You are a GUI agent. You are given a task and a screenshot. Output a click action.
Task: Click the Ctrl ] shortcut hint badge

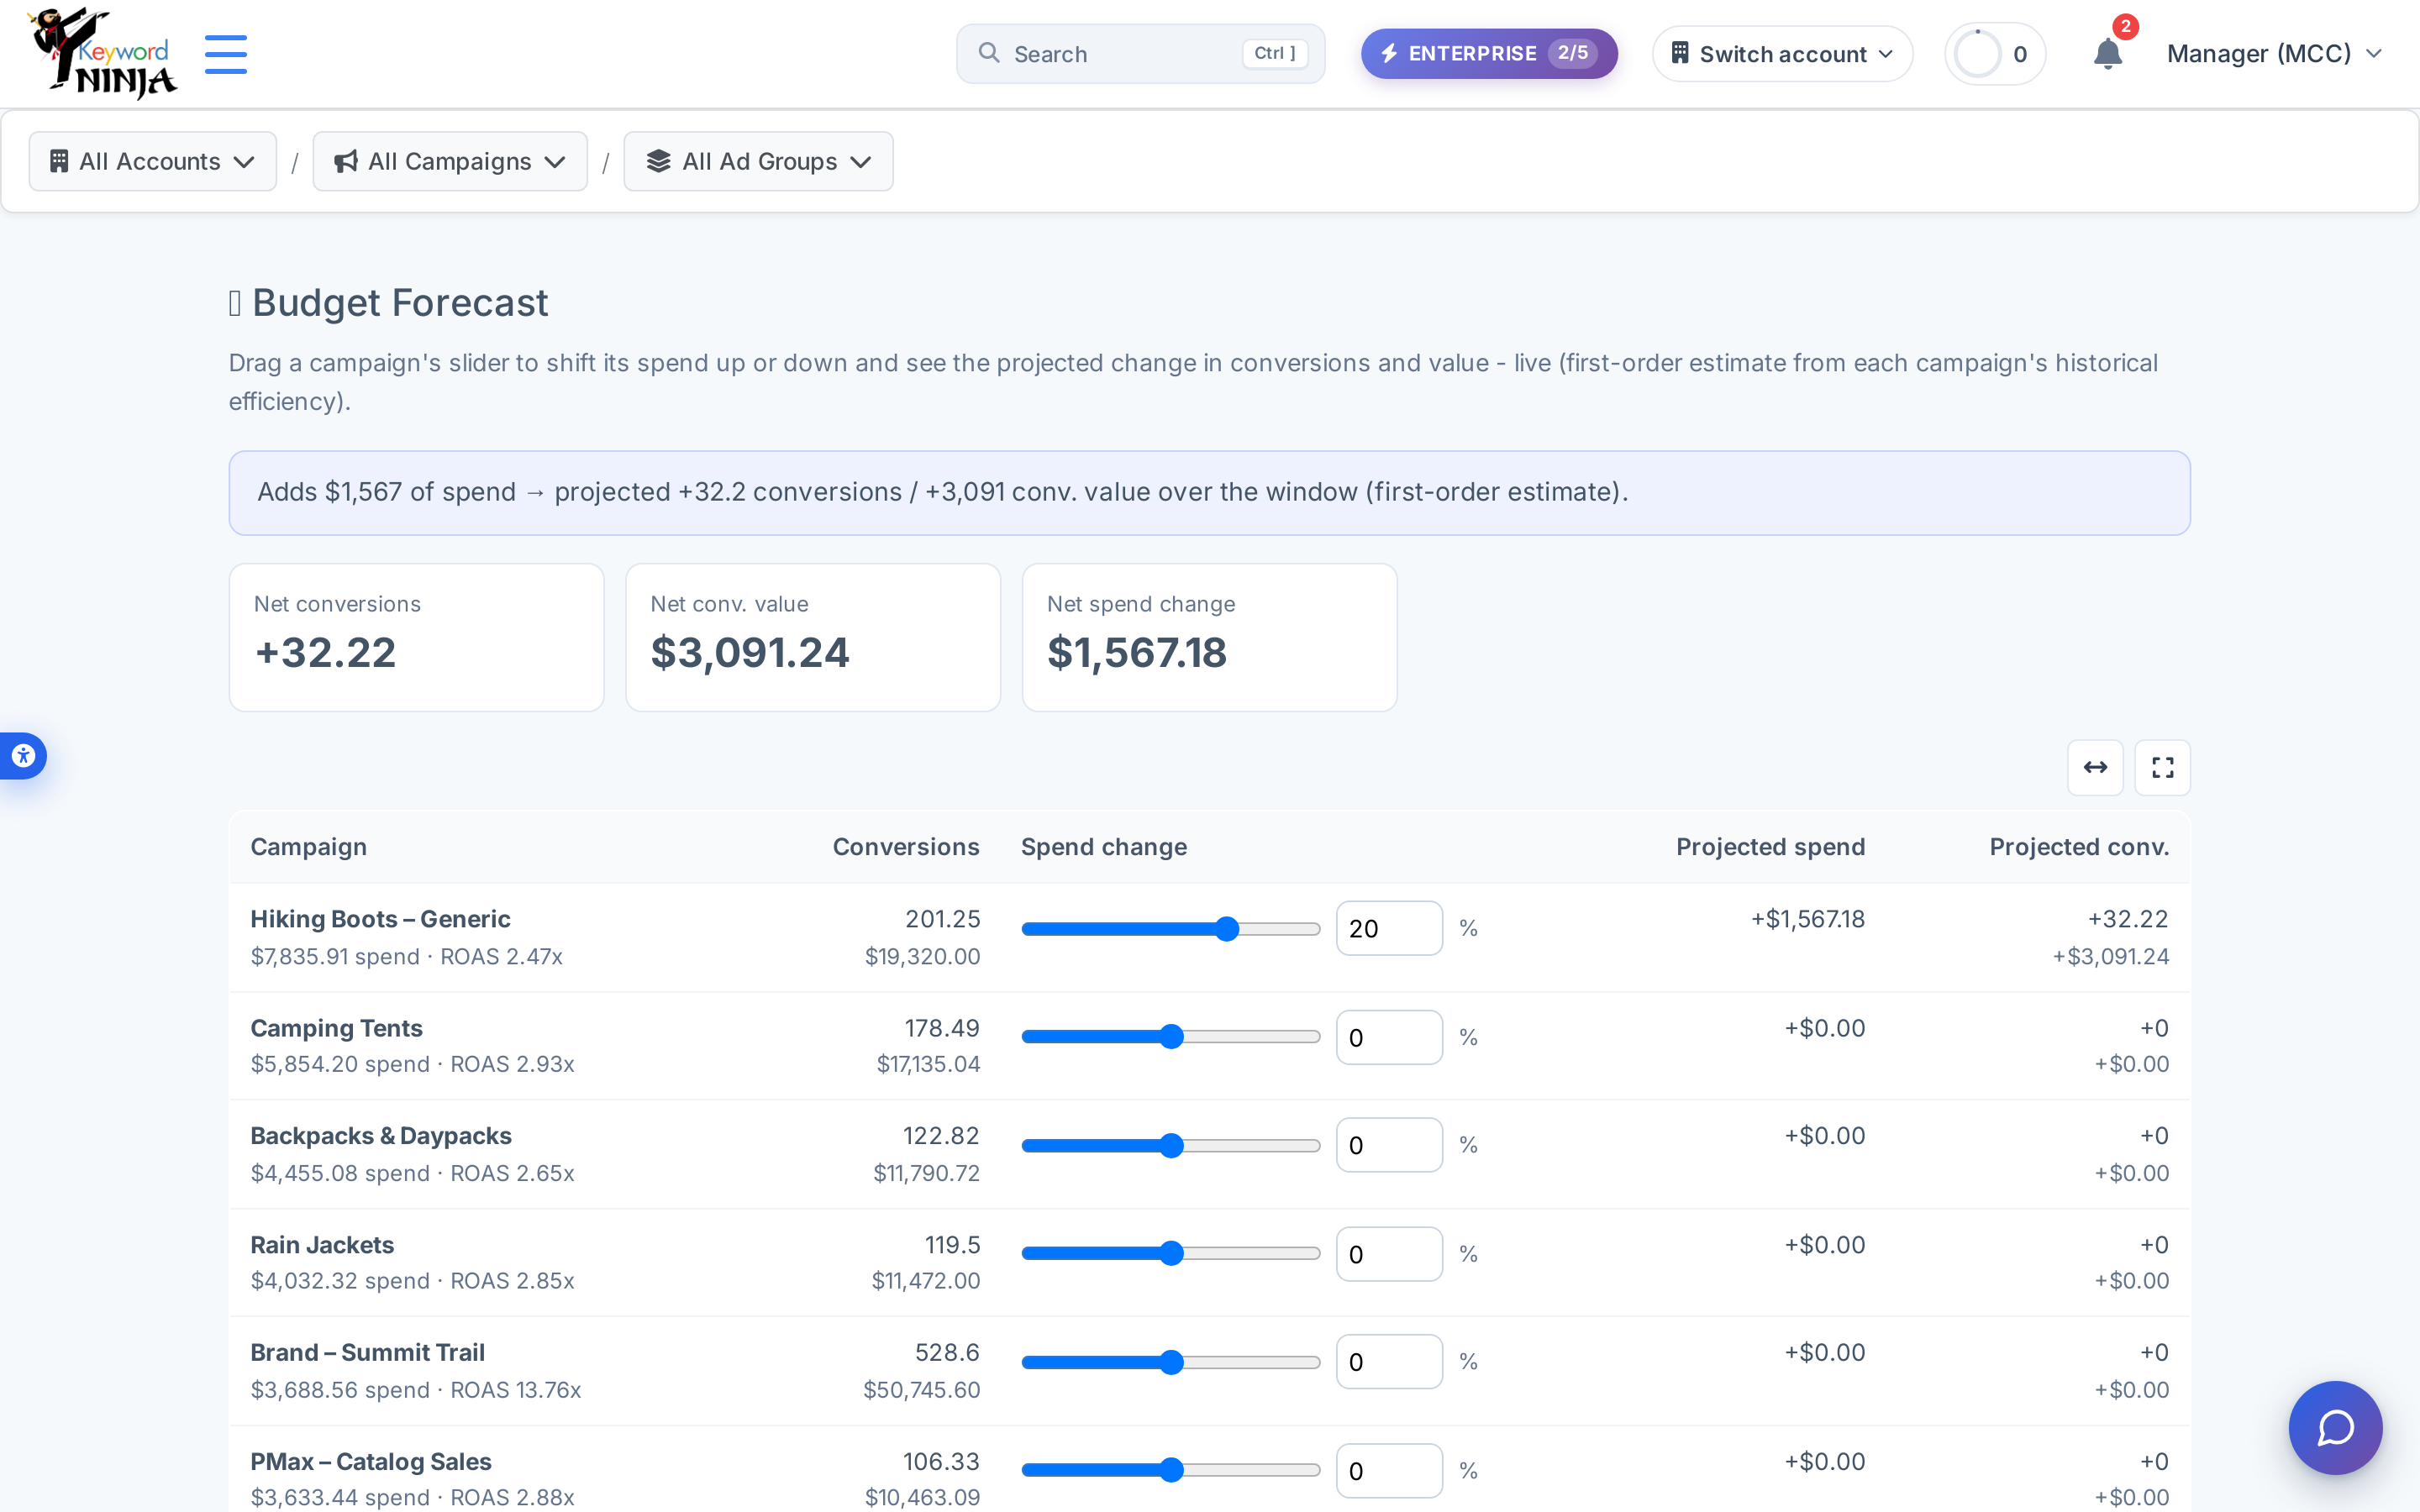pyautogui.click(x=1275, y=53)
